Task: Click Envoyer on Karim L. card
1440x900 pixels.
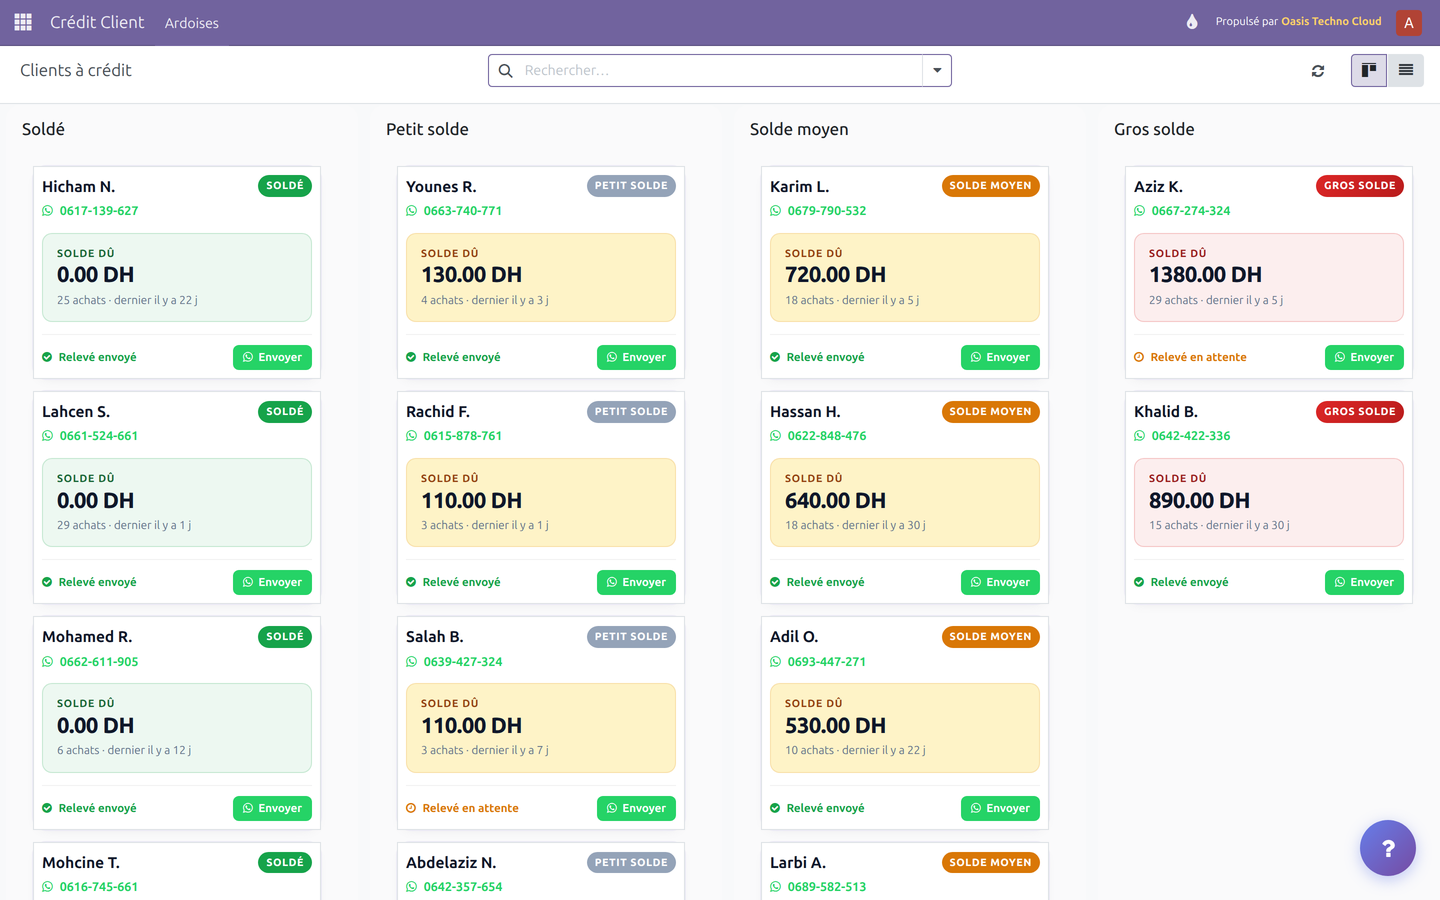Action: (x=1000, y=357)
